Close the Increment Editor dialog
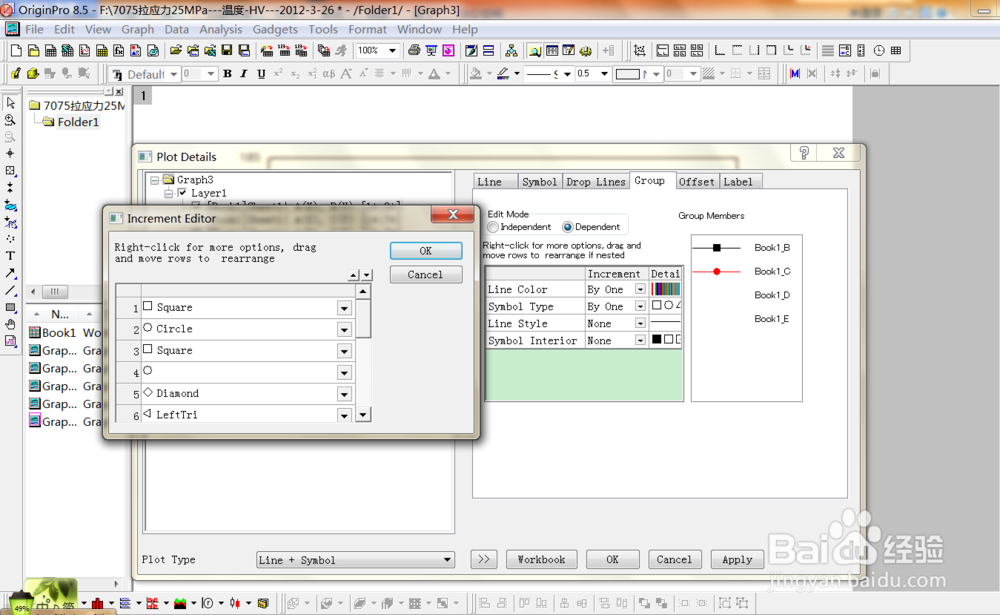 click(453, 214)
